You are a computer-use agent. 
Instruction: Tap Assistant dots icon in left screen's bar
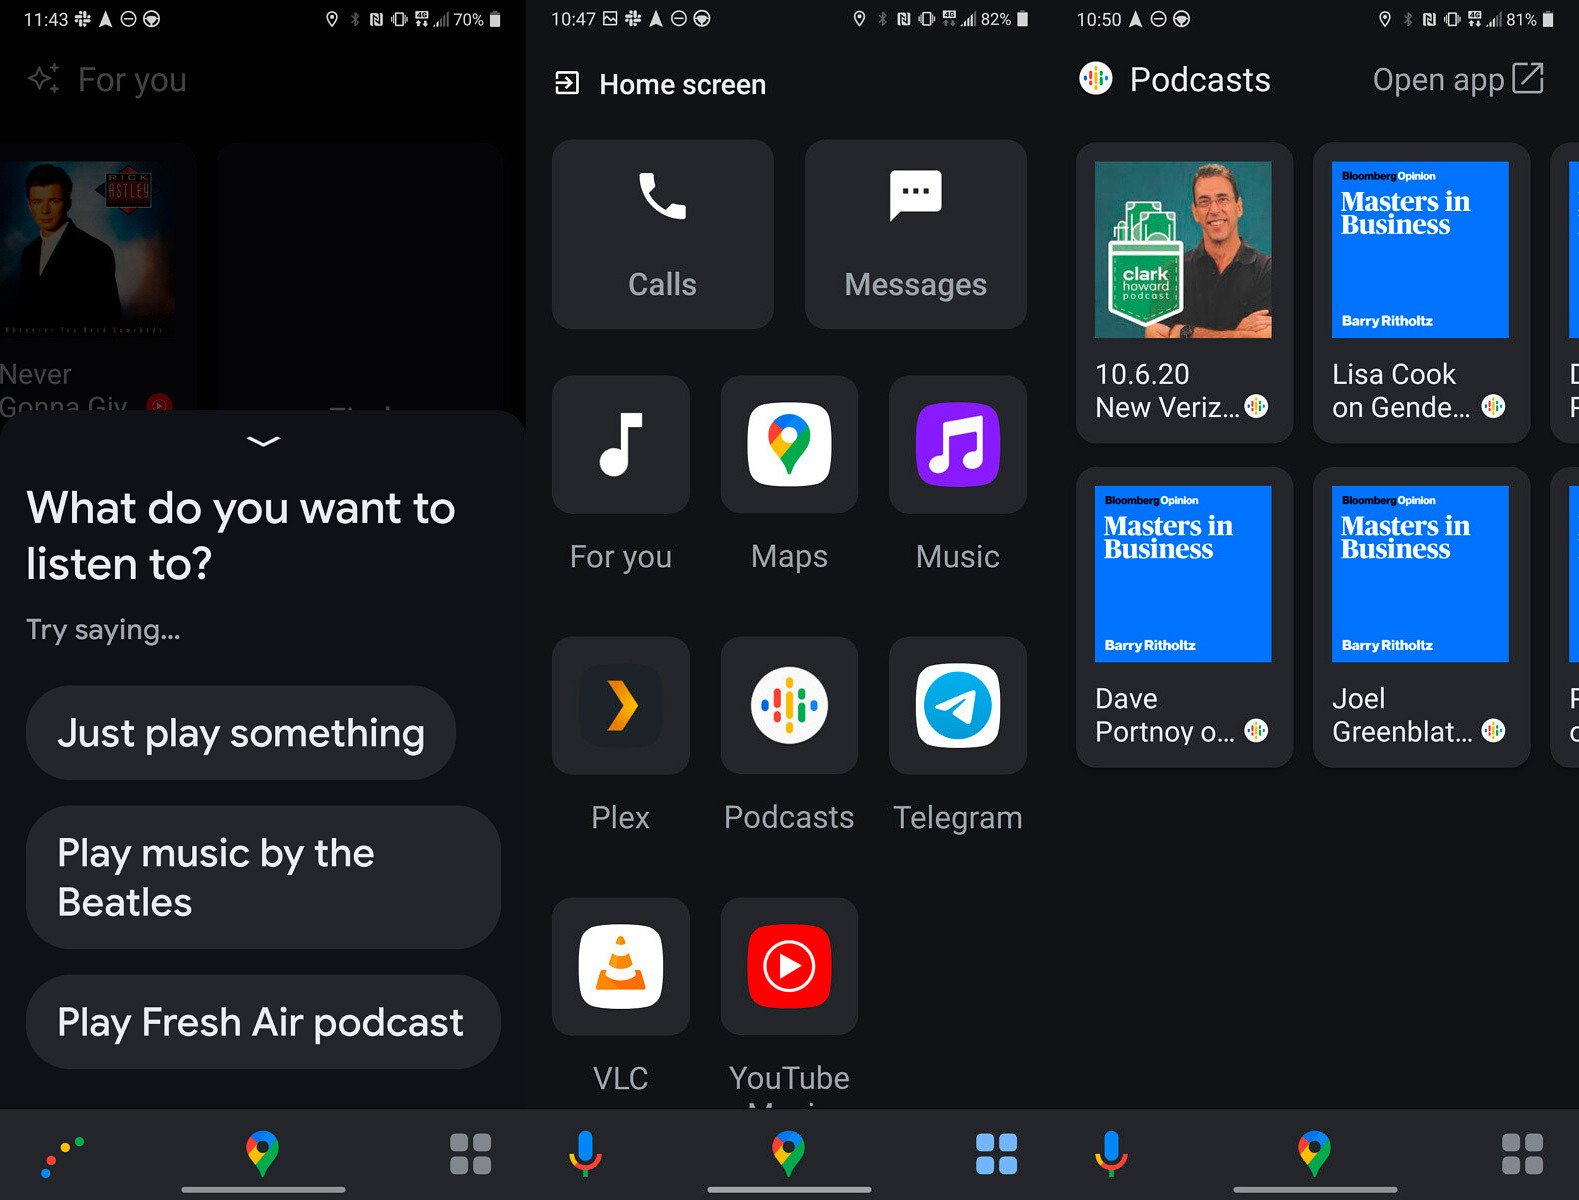click(62, 1155)
